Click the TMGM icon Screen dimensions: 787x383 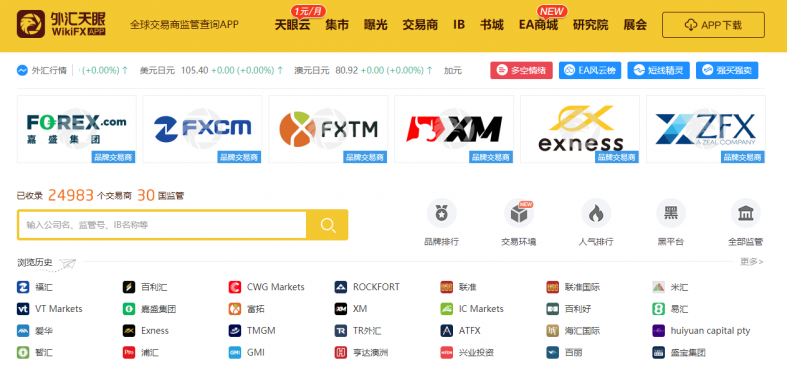coord(234,331)
